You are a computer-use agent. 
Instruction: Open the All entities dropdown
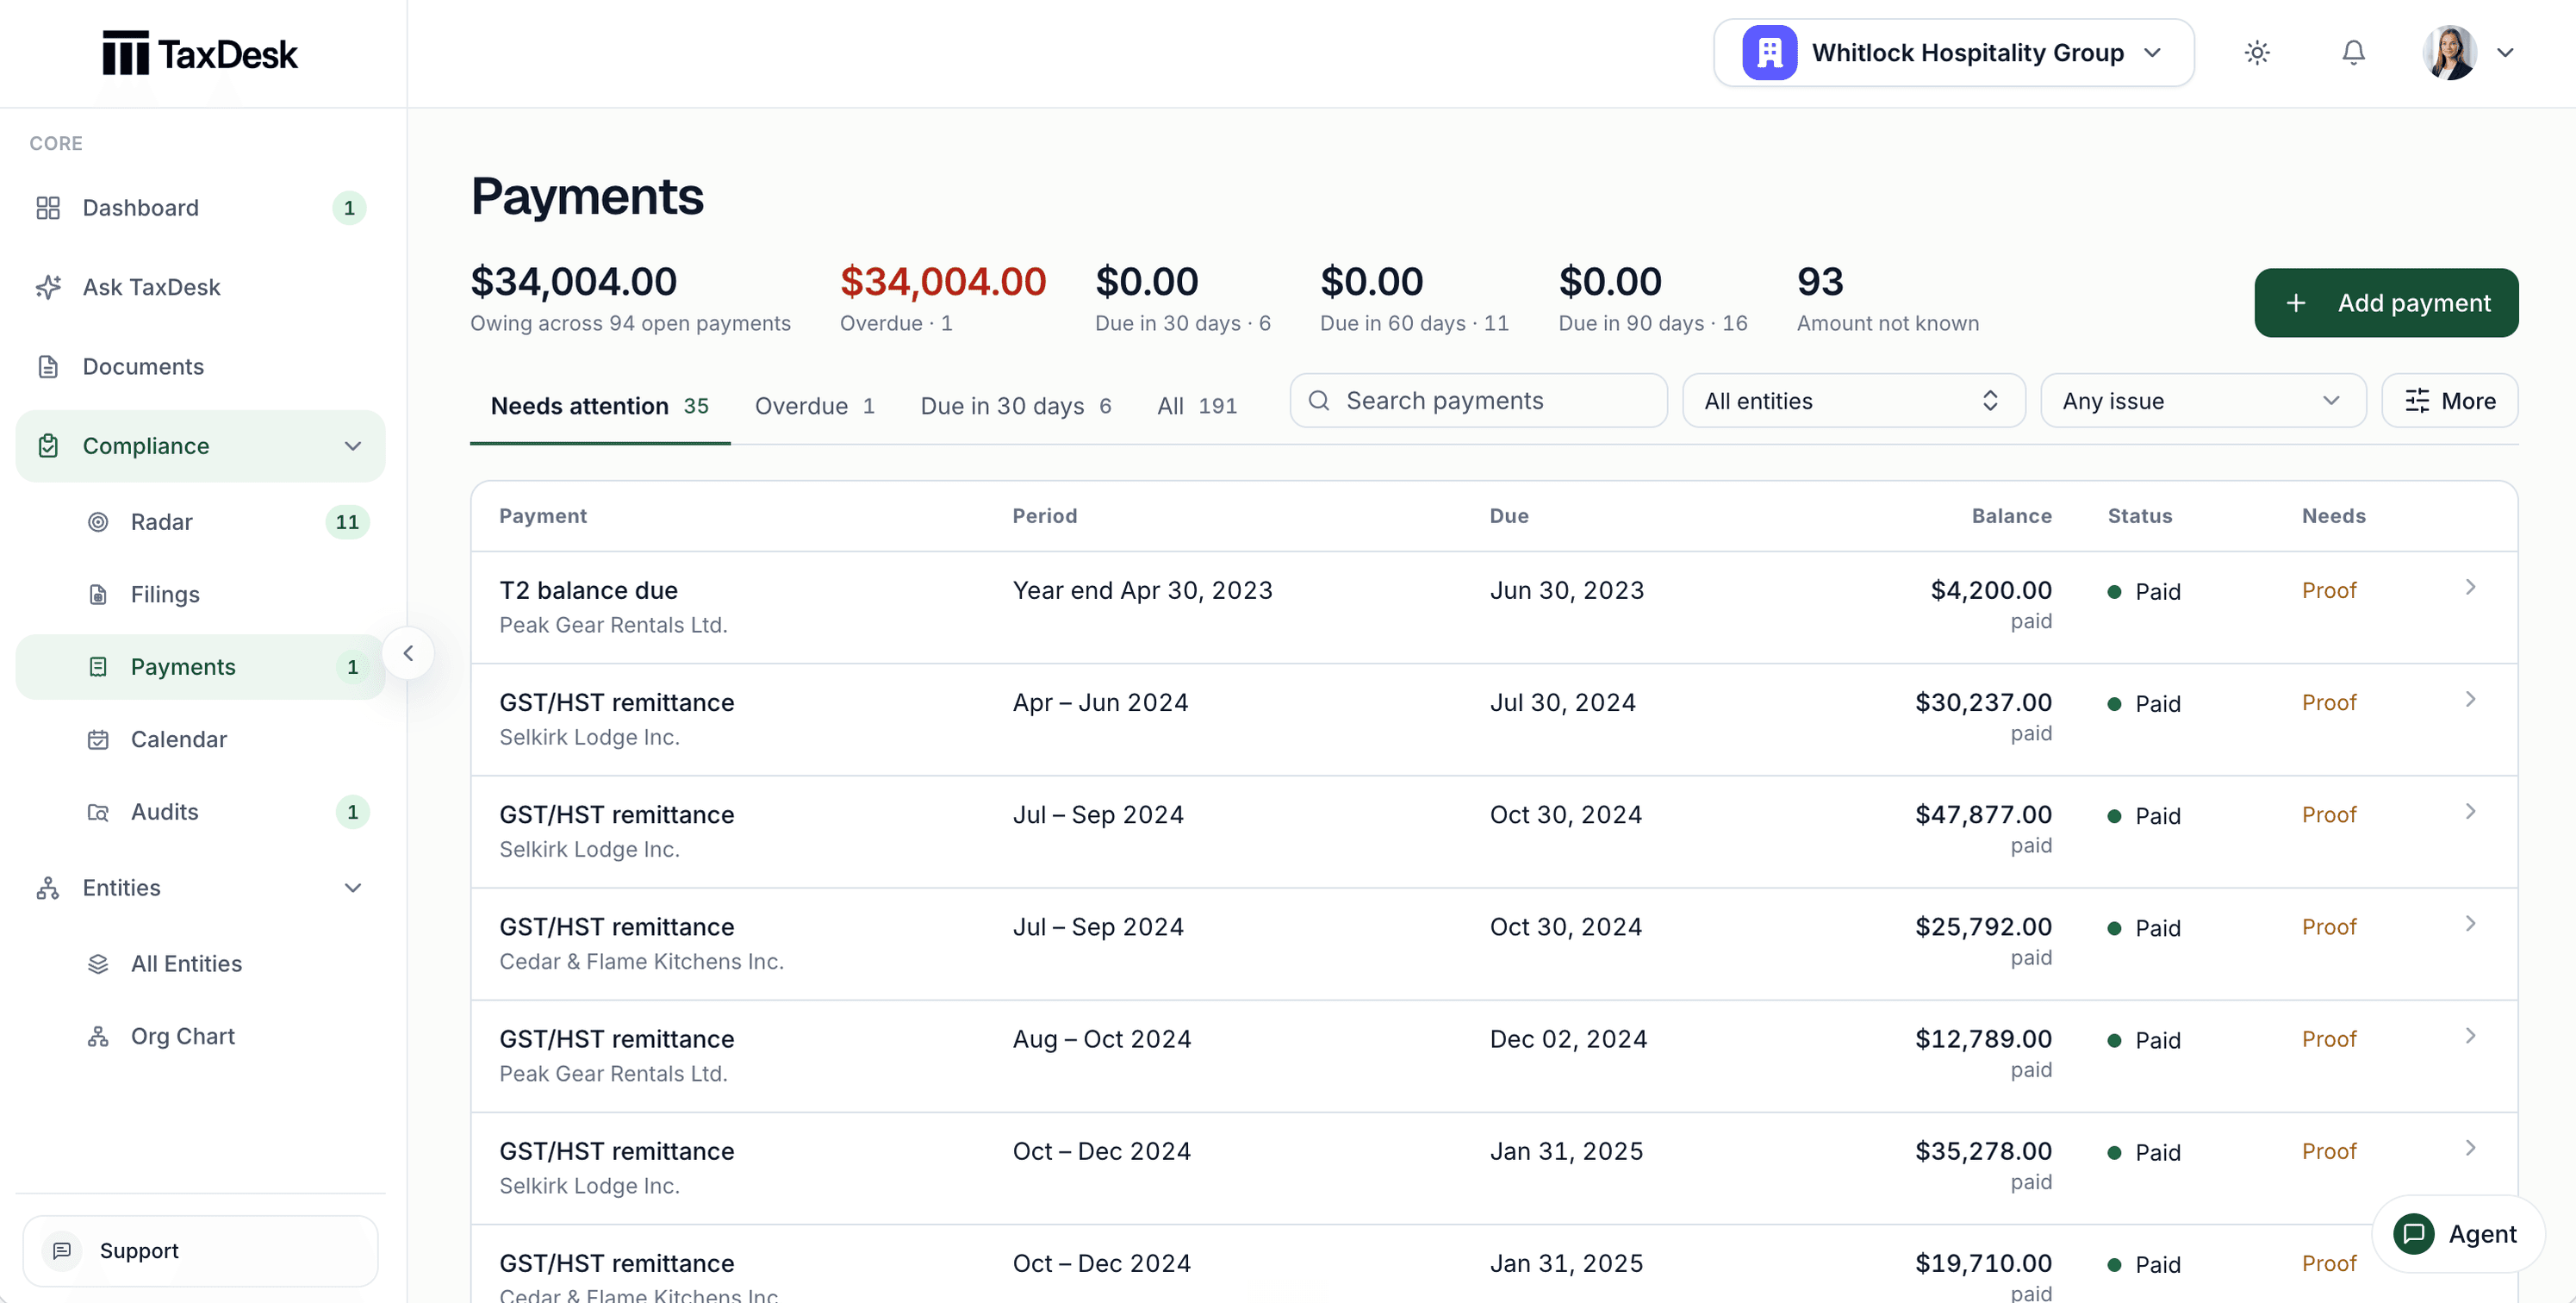(x=1853, y=401)
